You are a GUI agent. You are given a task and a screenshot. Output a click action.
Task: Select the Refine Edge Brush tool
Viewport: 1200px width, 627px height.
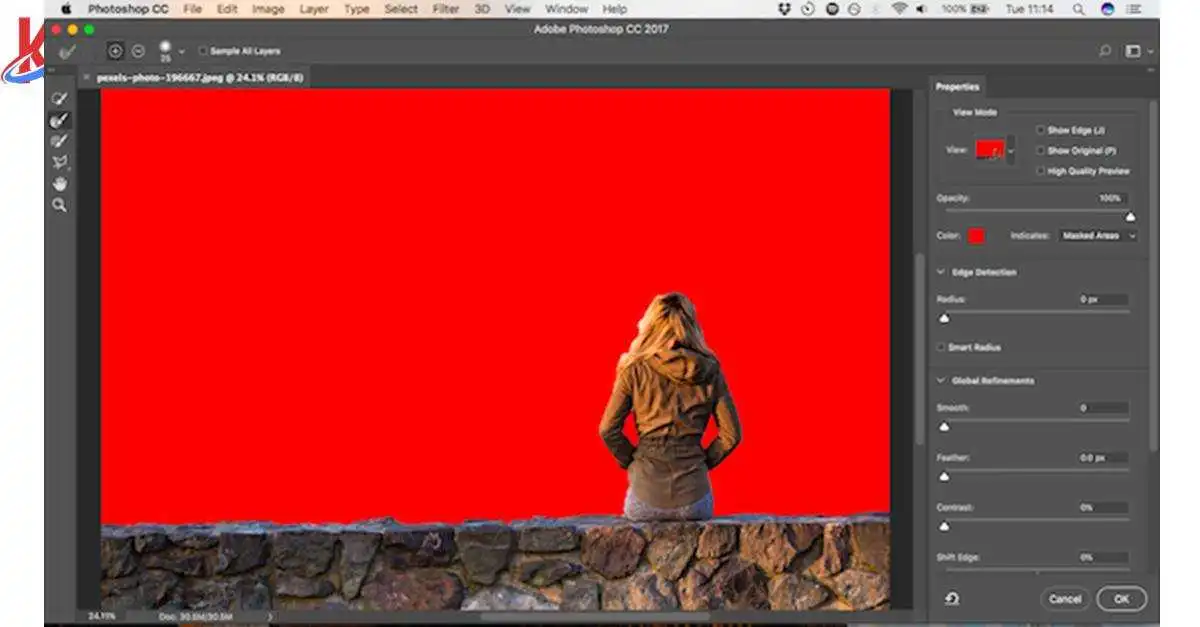(60, 120)
